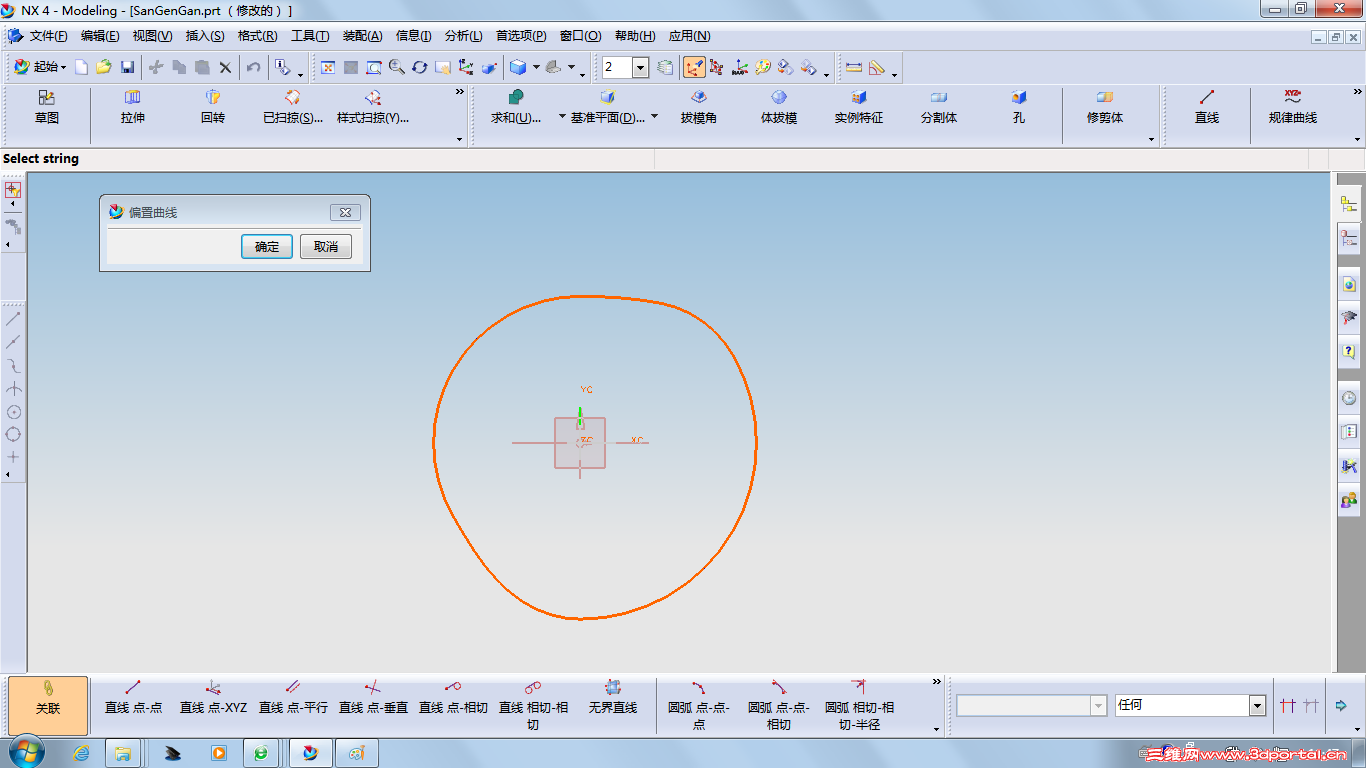Toggle the highlighted WCS display button
Image resolution: width=1366 pixels, height=768 pixels.
[x=694, y=67]
